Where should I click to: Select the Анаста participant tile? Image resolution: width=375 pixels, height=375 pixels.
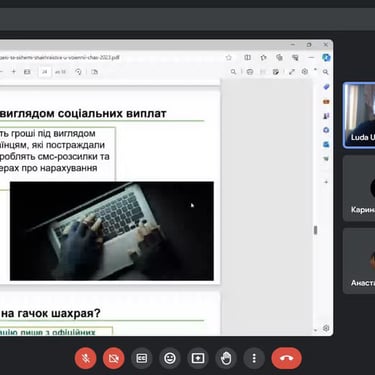[359, 261]
